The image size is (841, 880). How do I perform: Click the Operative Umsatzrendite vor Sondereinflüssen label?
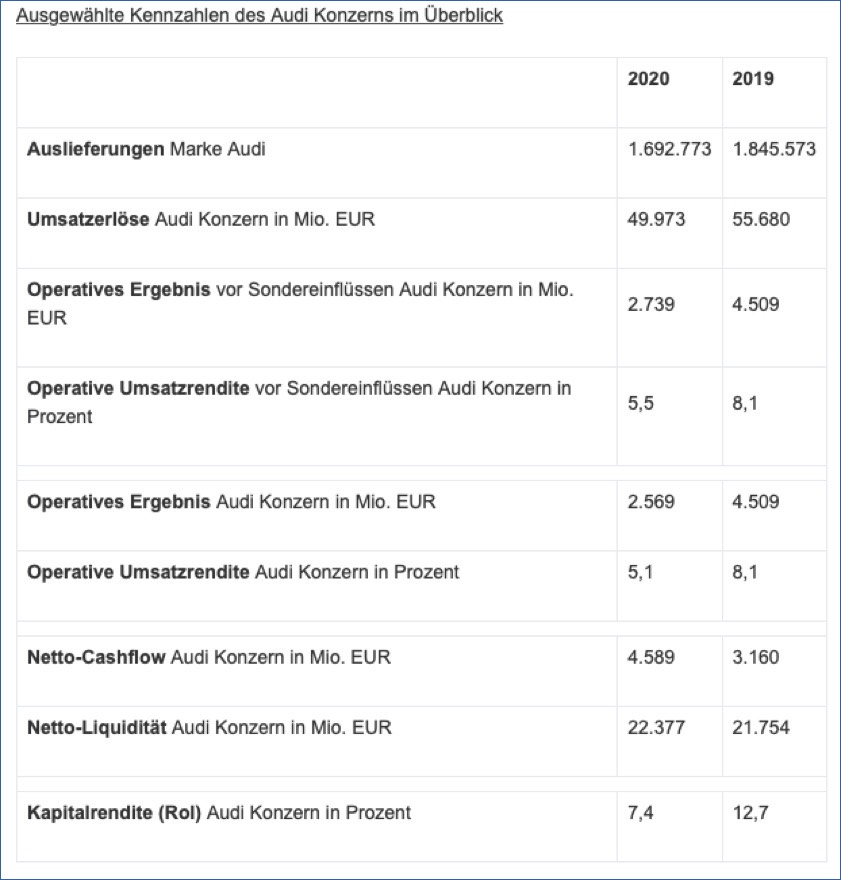[299, 402]
